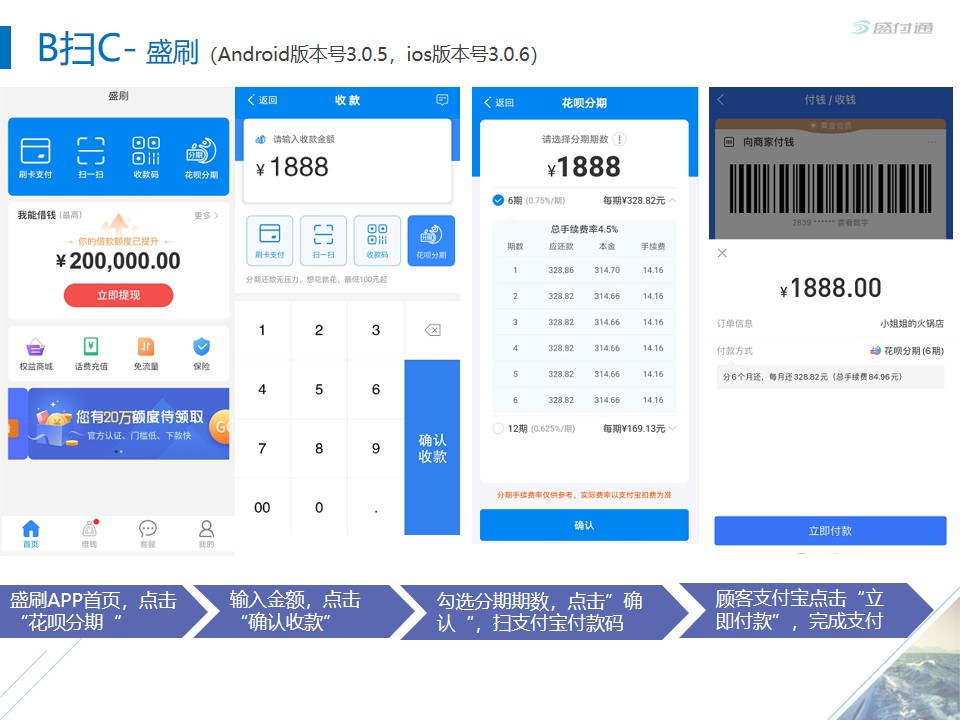Collapse the 6期 installment details chevron
This screenshot has height=720, width=960.
click(x=673, y=200)
